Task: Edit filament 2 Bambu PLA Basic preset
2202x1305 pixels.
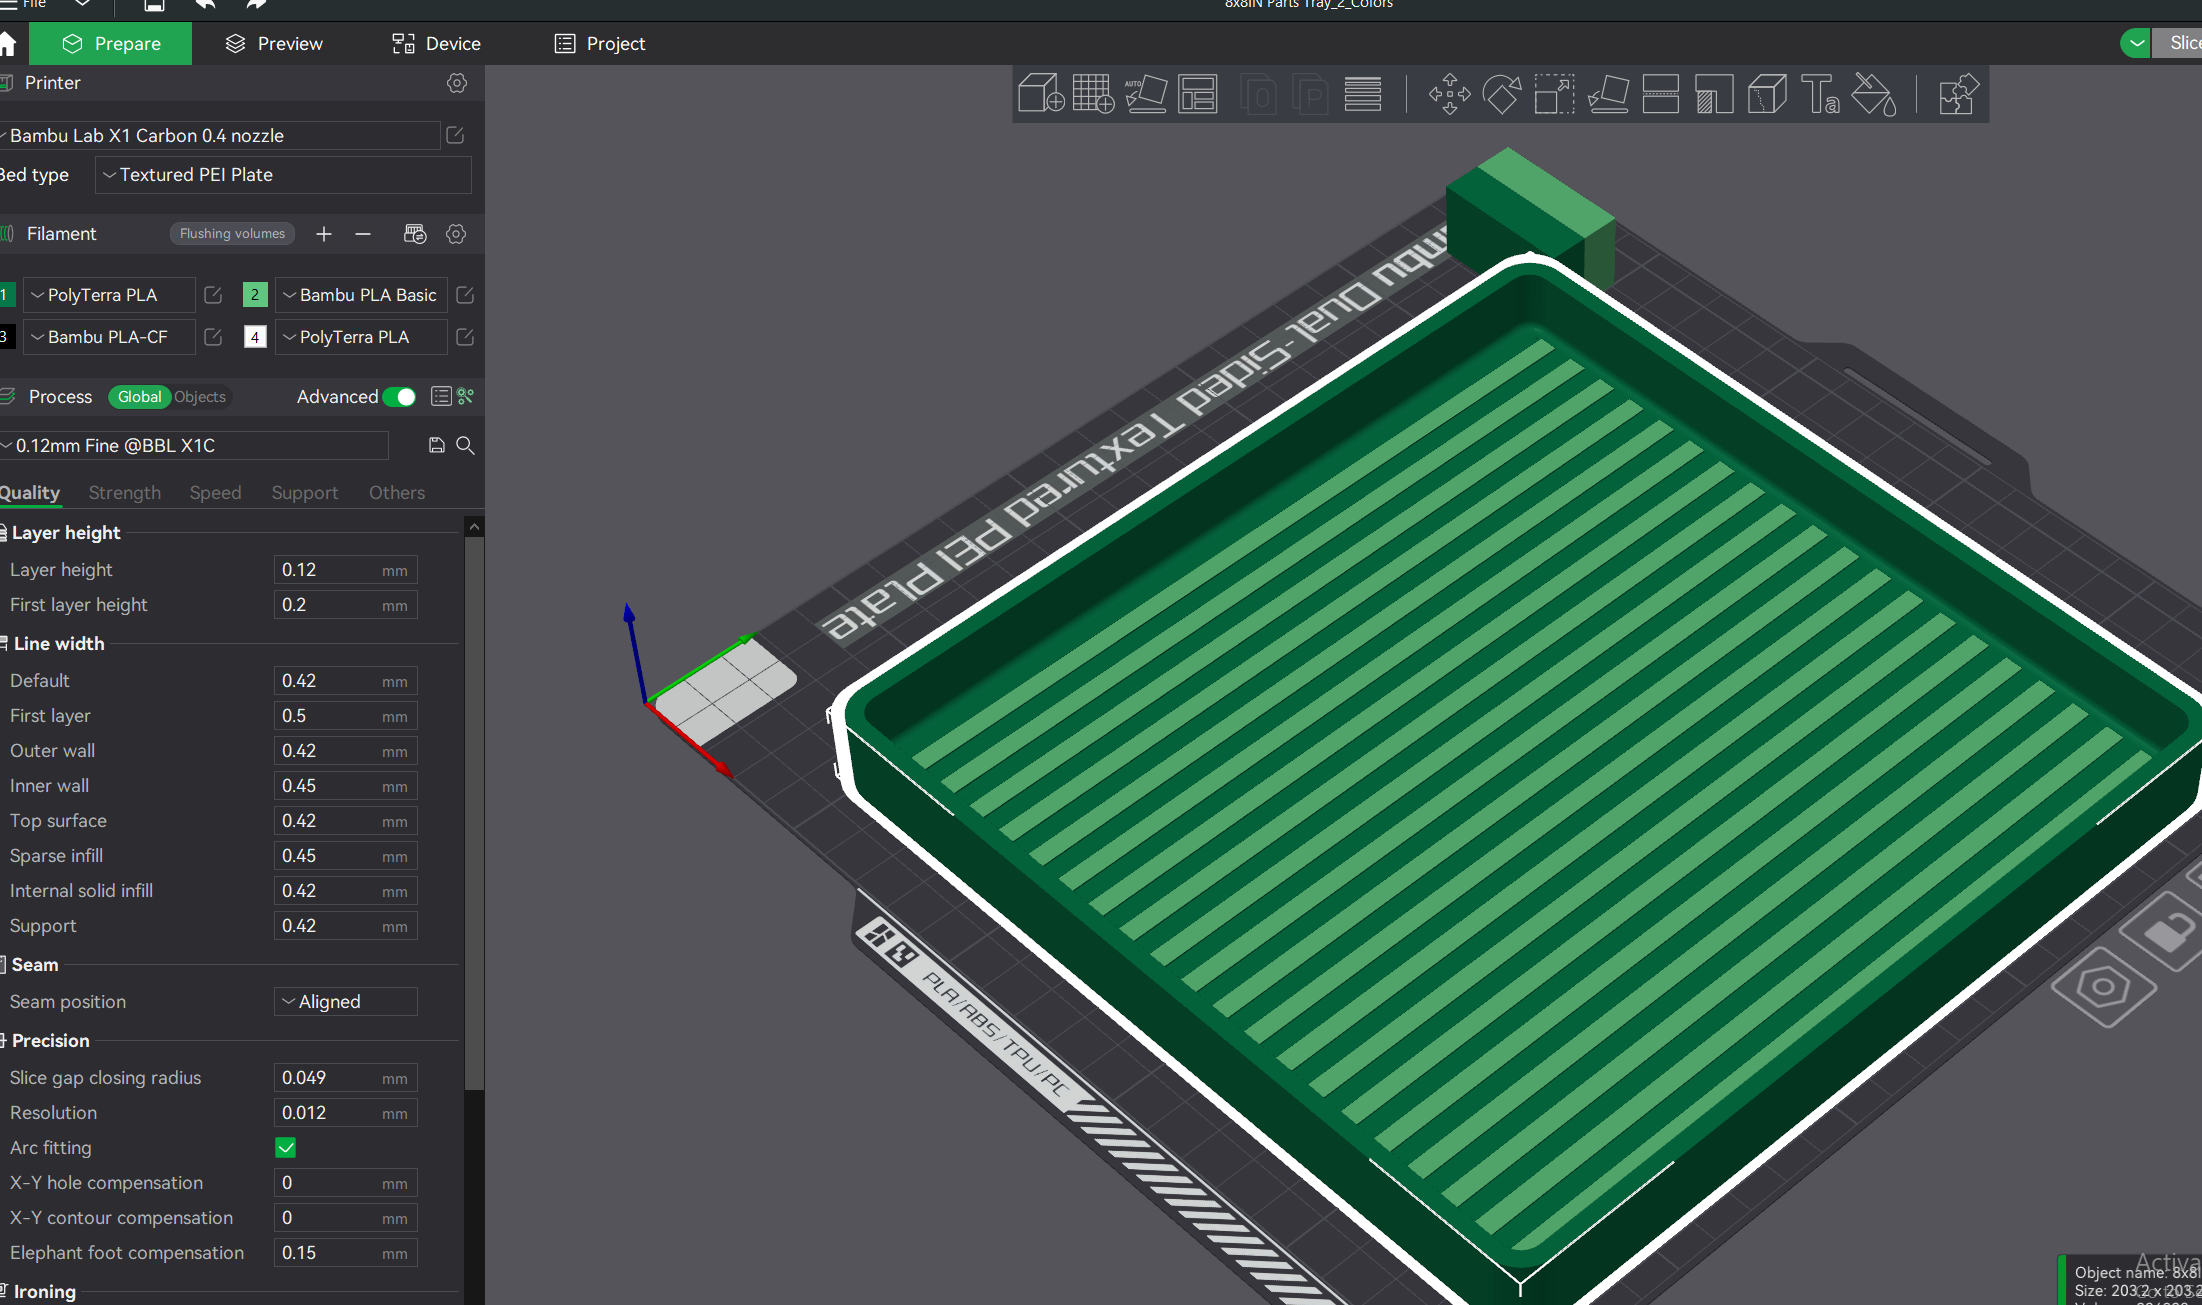Action: pyautogui.click(x=465, y=295)
